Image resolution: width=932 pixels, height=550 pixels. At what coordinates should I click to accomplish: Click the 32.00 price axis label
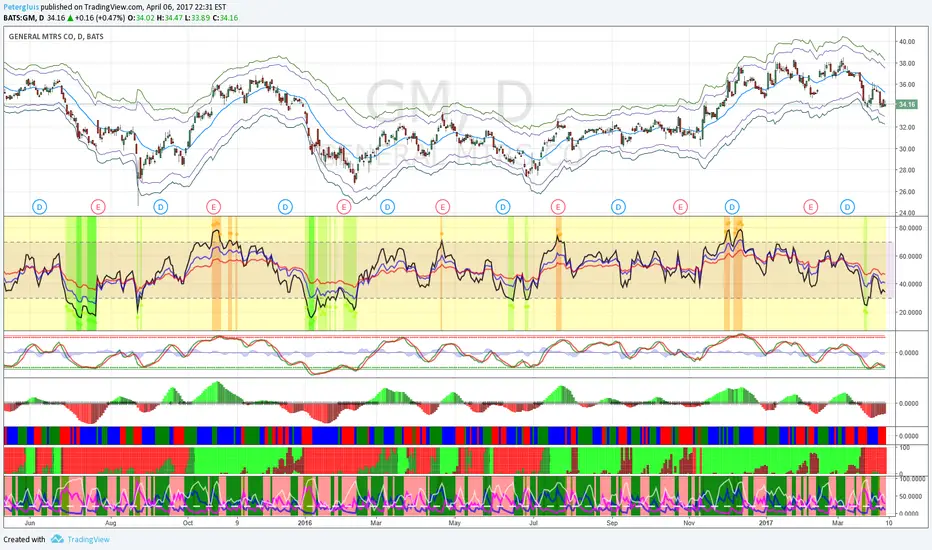[x=906, y=127]
